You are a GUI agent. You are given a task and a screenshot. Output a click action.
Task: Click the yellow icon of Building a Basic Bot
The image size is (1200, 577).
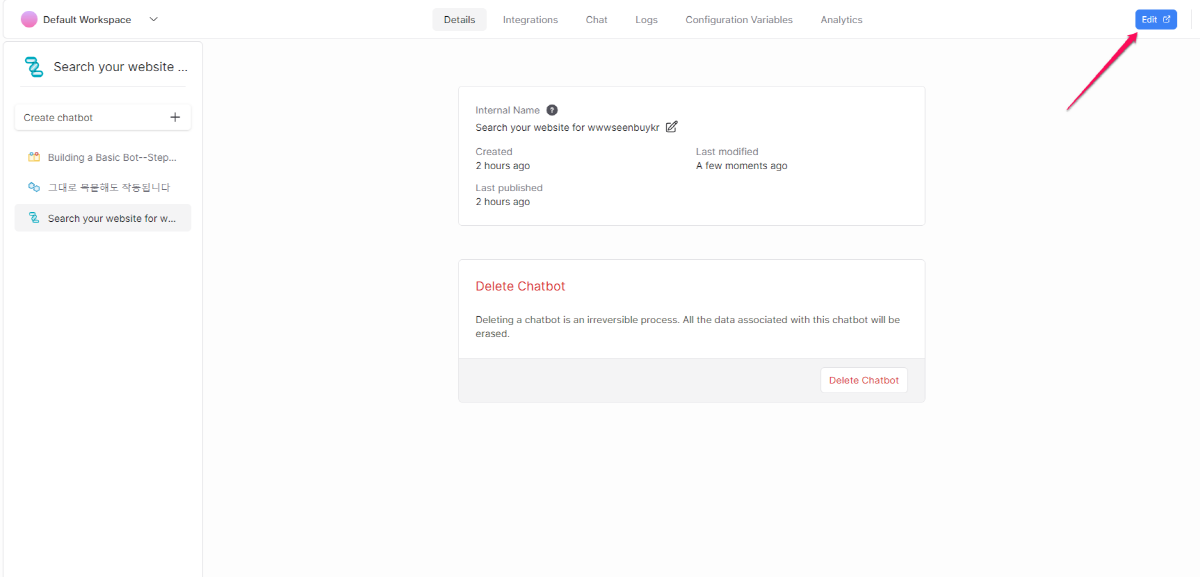pos(34,157)
